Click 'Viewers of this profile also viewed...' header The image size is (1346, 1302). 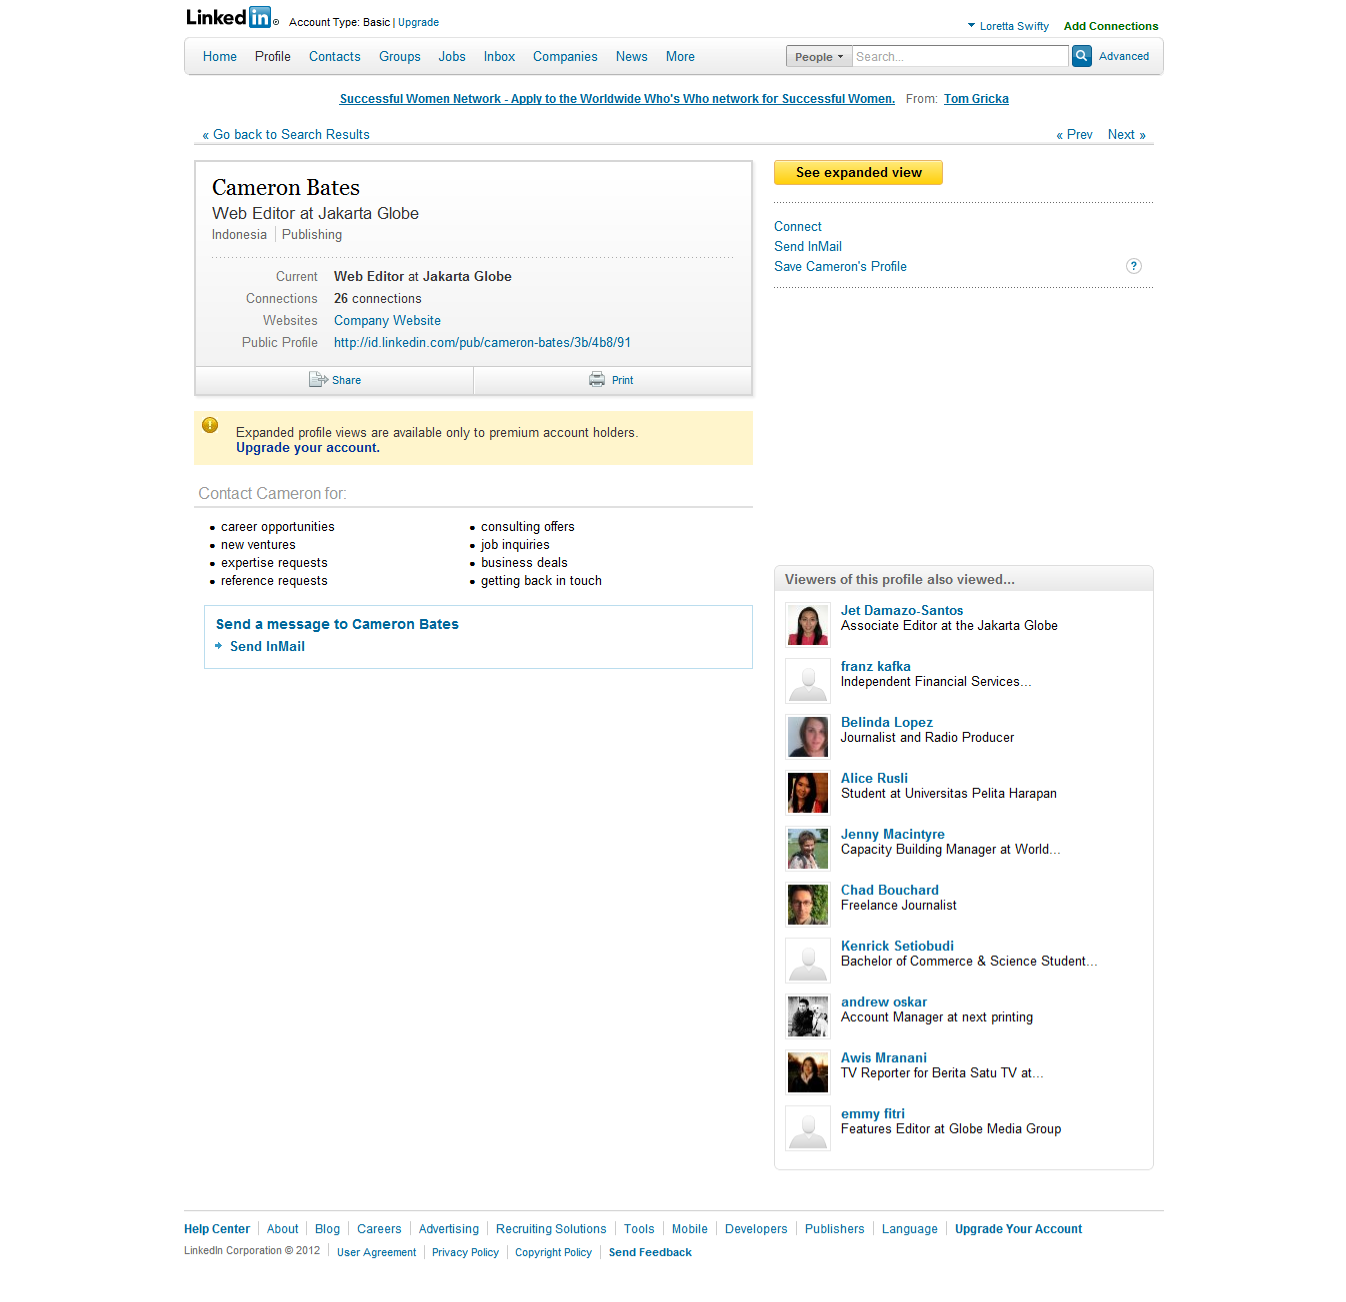coord(900,580)
